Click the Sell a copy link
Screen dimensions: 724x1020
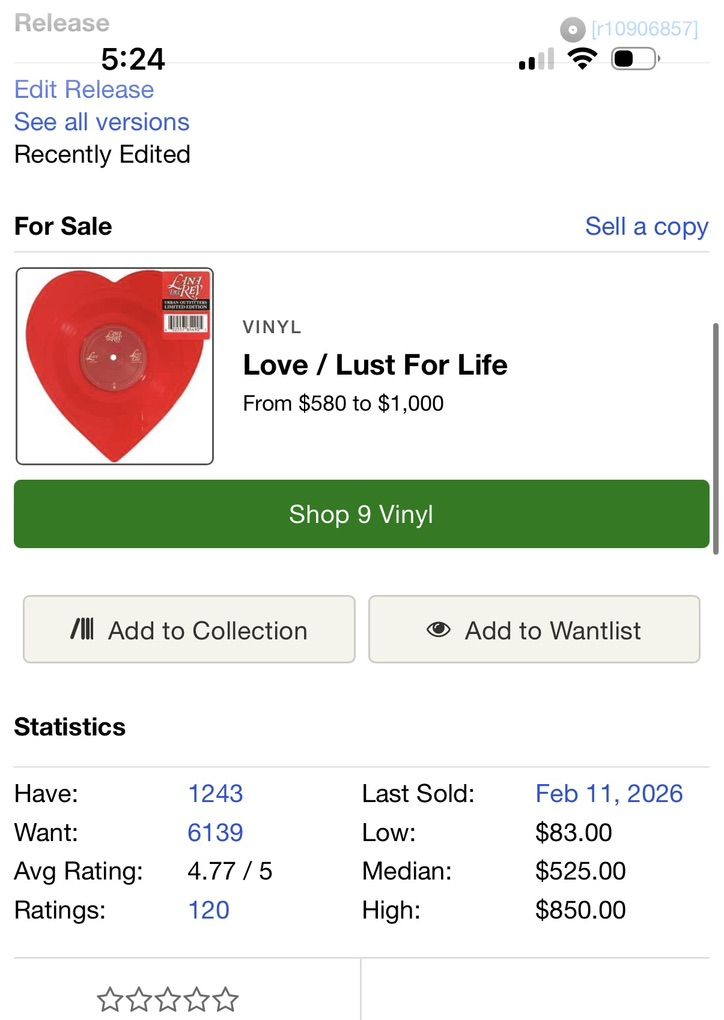point(646,226)
